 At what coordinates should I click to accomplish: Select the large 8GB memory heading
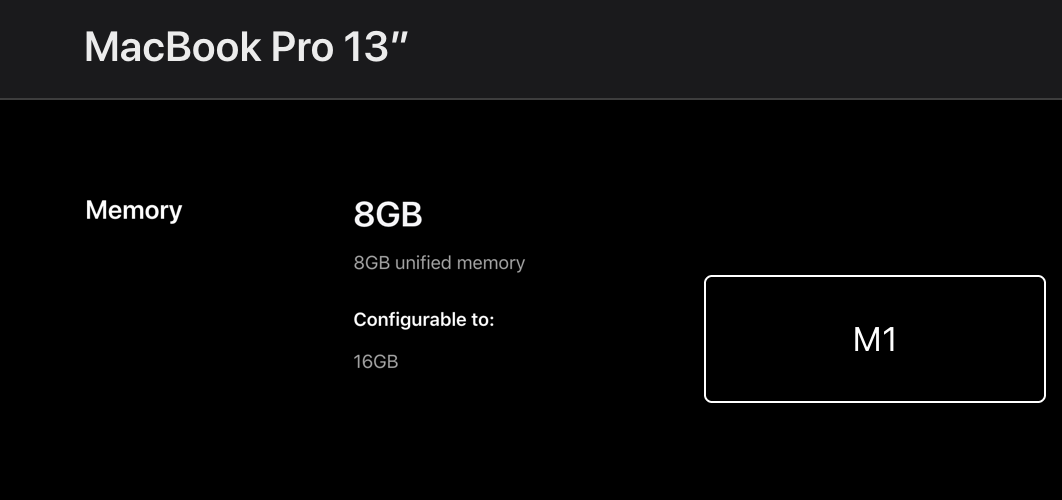[x=388, y=215]
